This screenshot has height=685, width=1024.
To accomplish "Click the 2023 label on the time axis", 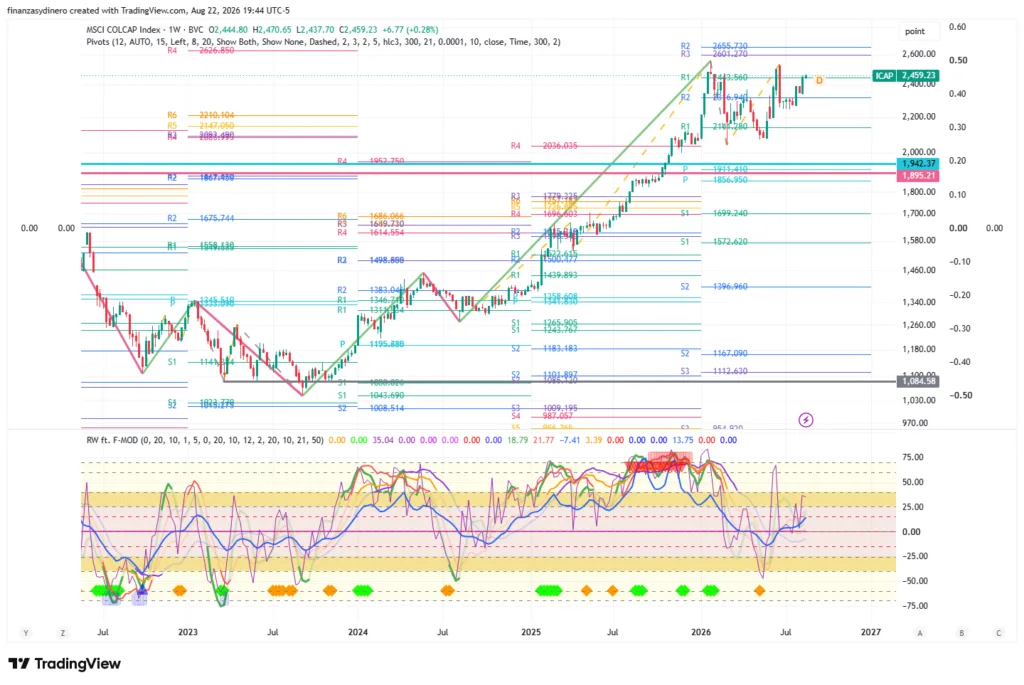I will 187,632.
